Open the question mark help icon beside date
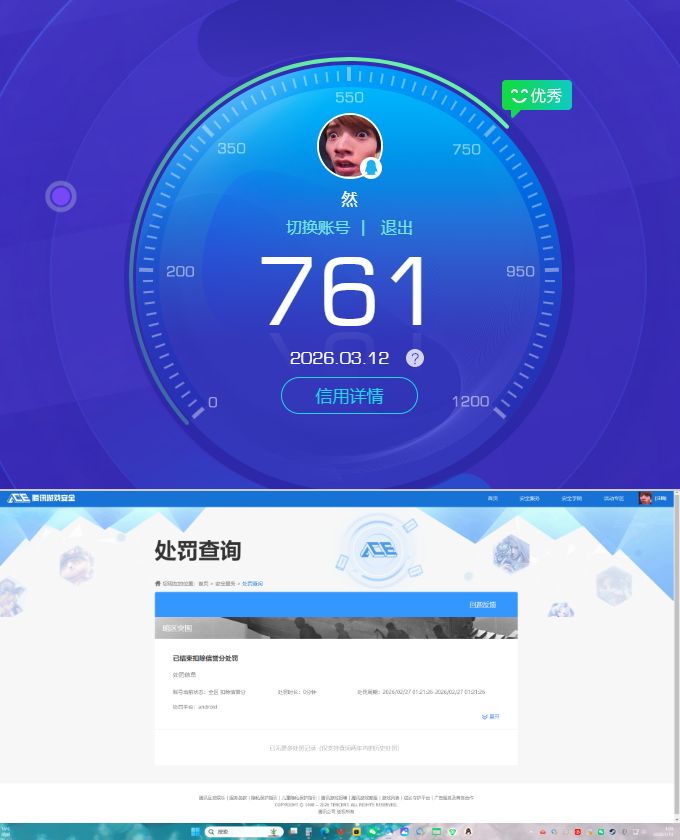This screenshot has height=840, width=680. click(415, 358)
